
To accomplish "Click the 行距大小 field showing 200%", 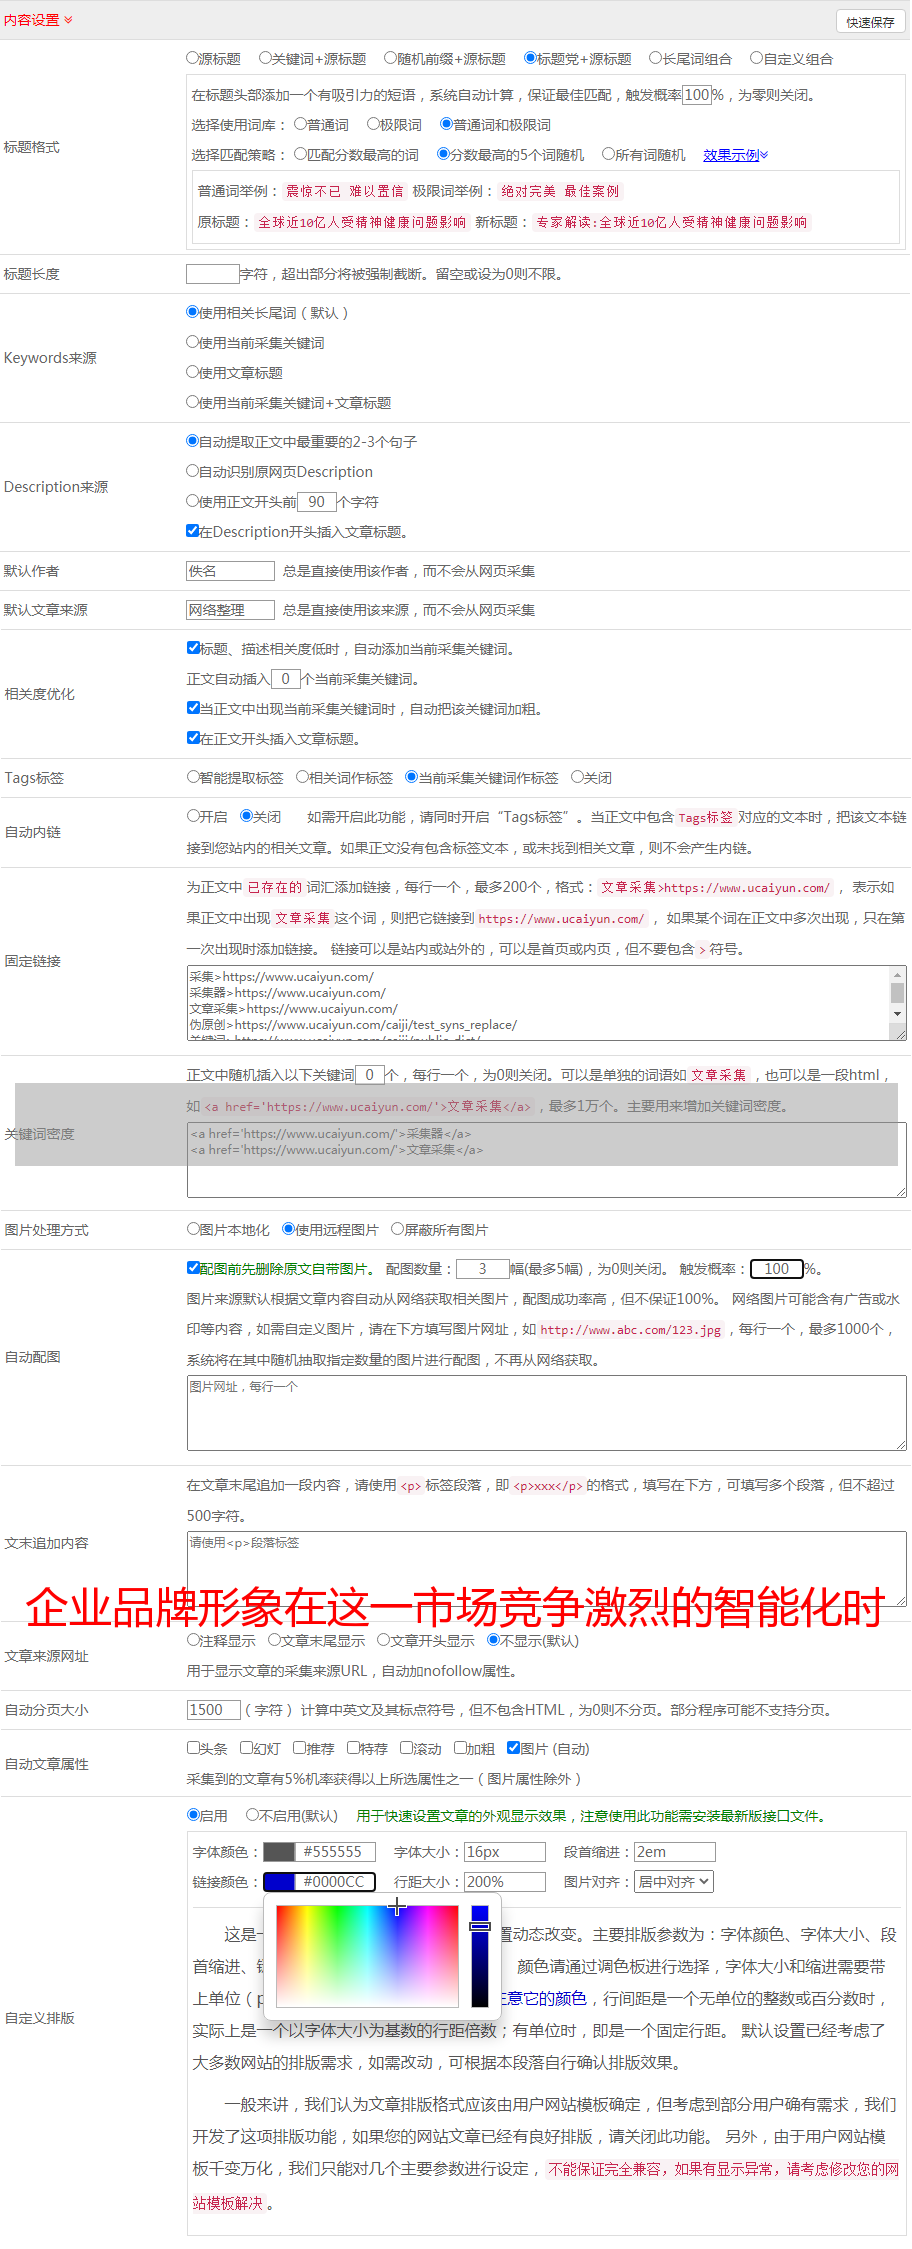I will [x=505, y=1882].
